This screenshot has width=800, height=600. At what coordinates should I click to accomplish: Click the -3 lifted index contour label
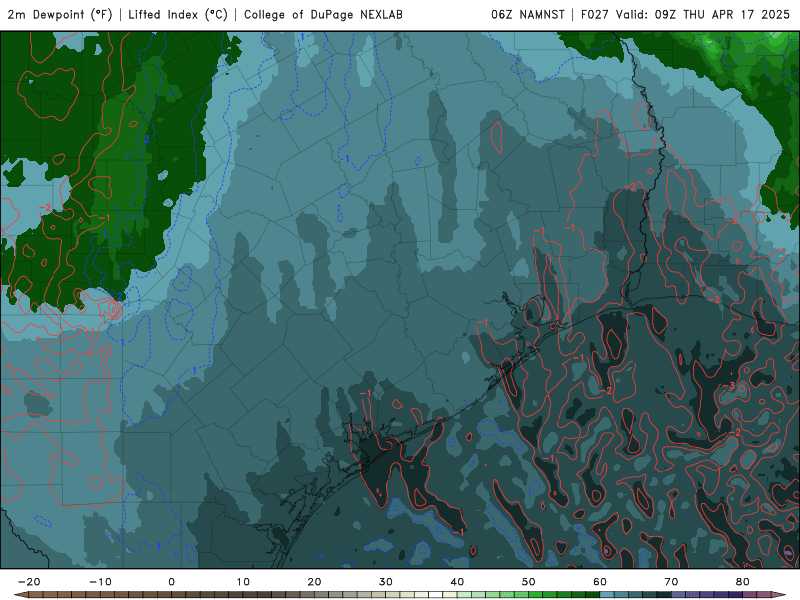click(729, 386)
